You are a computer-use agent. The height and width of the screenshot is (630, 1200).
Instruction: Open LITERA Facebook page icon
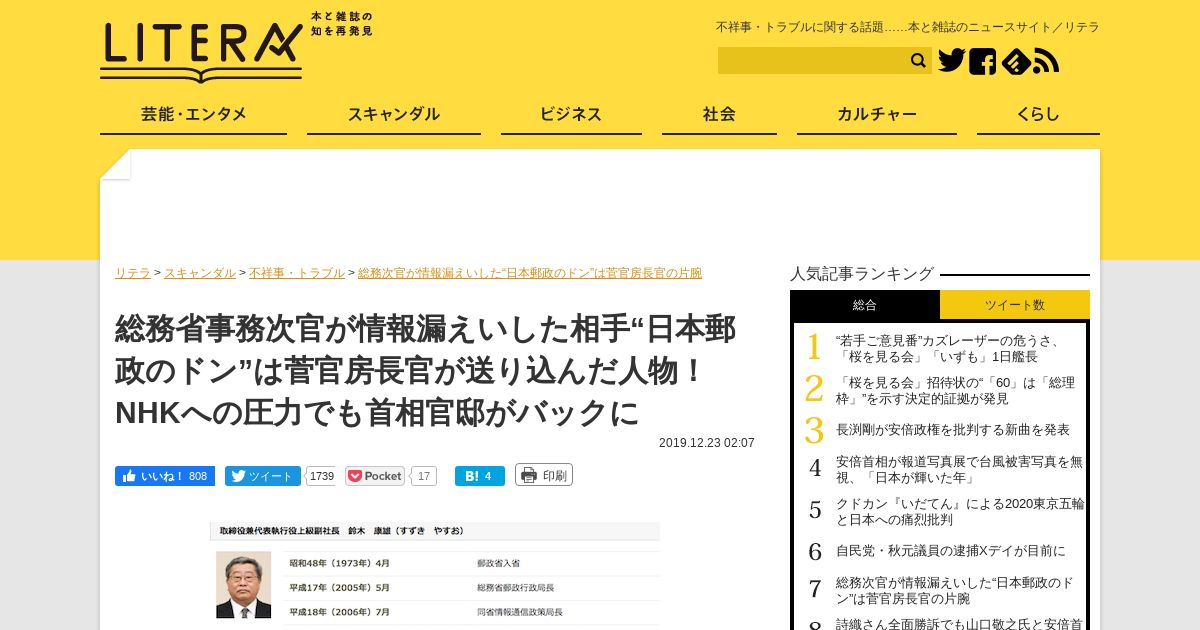click(982, 61)
